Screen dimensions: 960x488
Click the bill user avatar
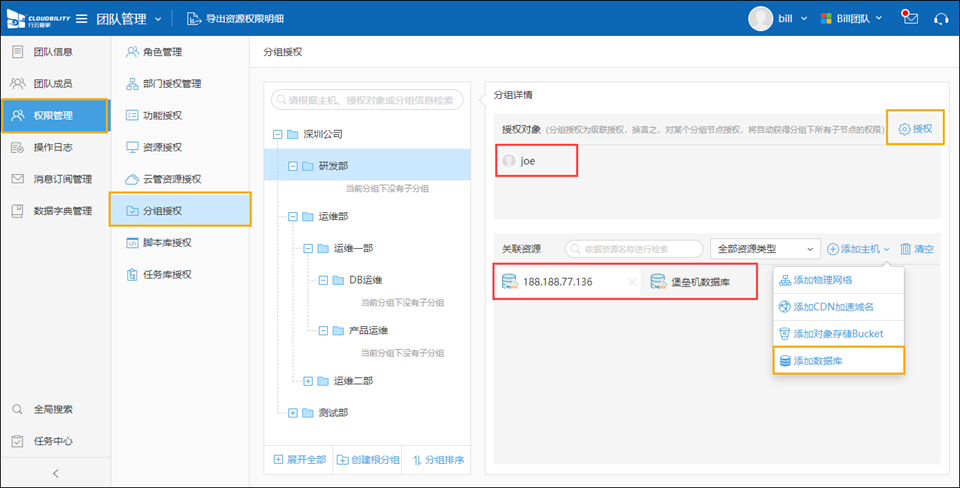click(x=761, y=18)
